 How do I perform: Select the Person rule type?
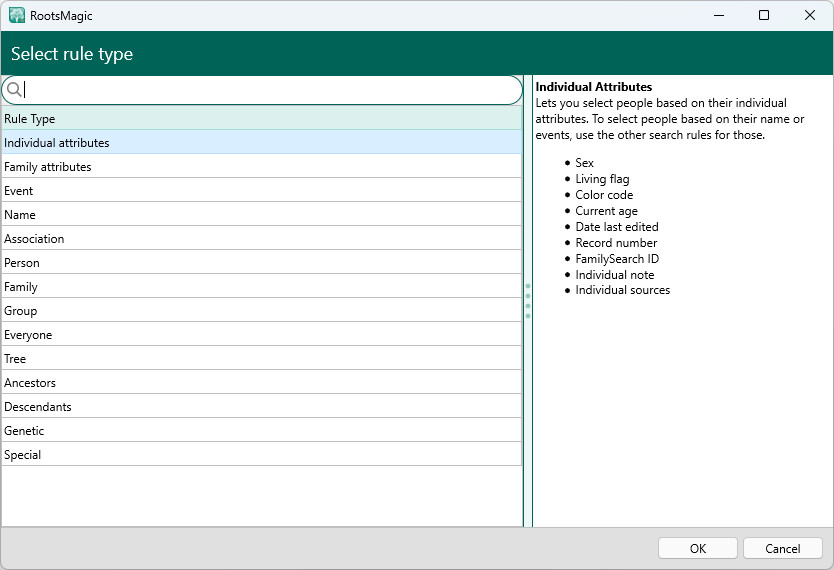[x=262, y=263]
